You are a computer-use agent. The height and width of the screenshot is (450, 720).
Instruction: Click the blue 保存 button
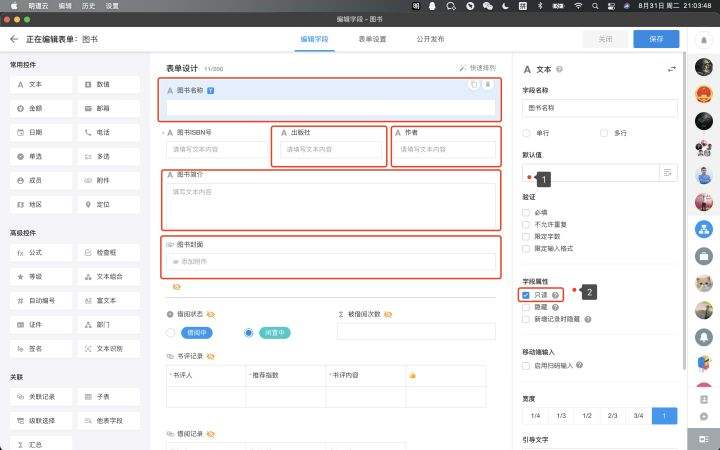click(655, 39)
